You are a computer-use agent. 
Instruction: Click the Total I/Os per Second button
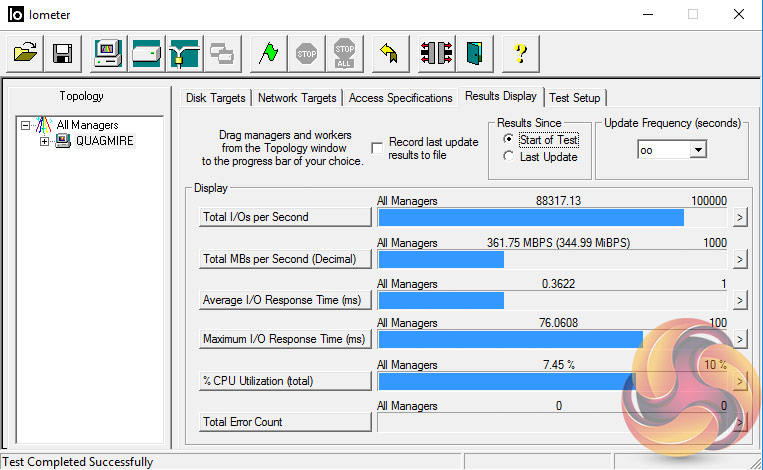point(285,217)
